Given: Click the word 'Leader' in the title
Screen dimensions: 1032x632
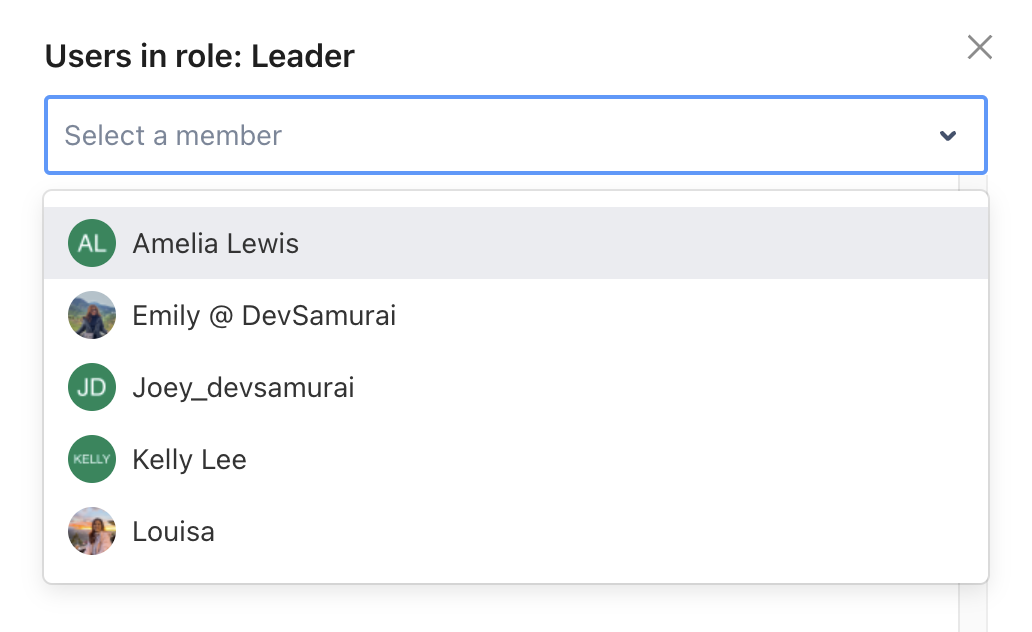Looking at the screenshot, I should coord(303,56).
